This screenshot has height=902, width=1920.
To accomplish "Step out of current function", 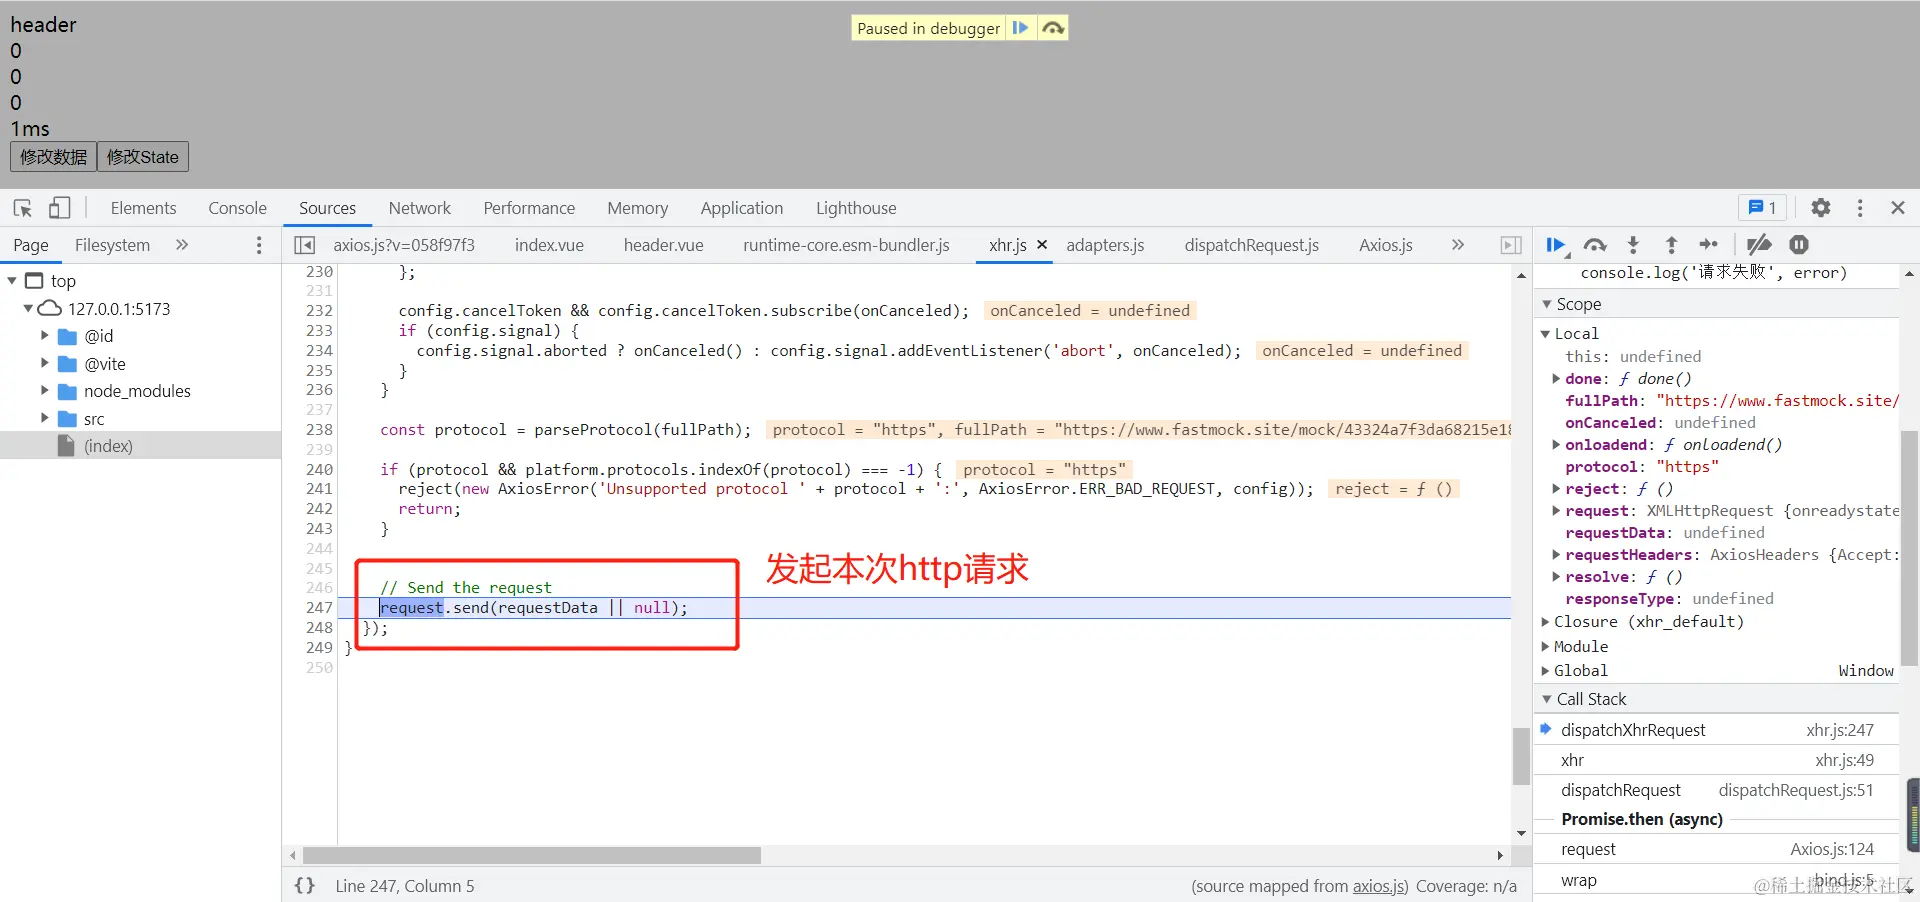I will pyautogui.click(x=1671, y=245).
